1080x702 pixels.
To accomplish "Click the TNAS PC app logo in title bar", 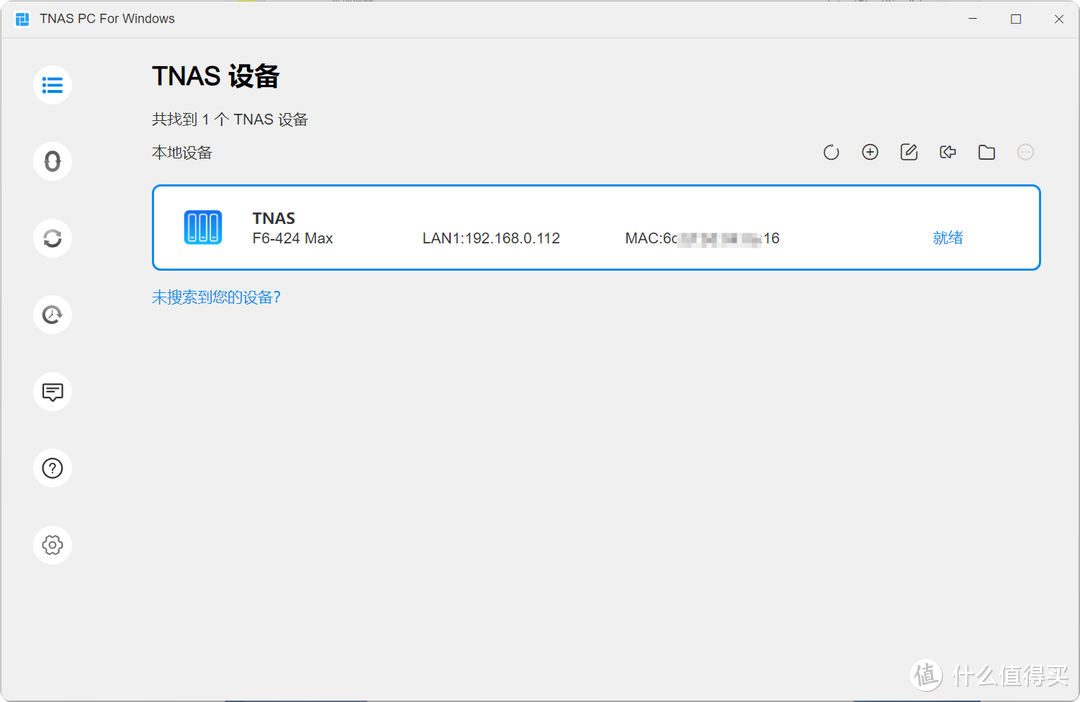I will tap(22, 19).
